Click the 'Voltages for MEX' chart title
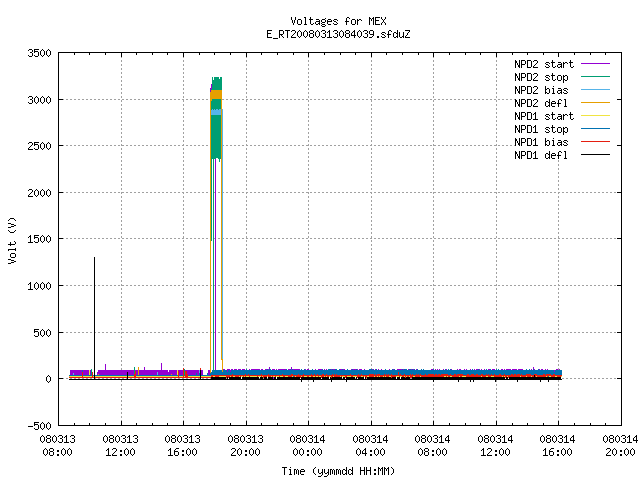The height and width of the screenshot is (480, 640). click(x=338, y=21)
